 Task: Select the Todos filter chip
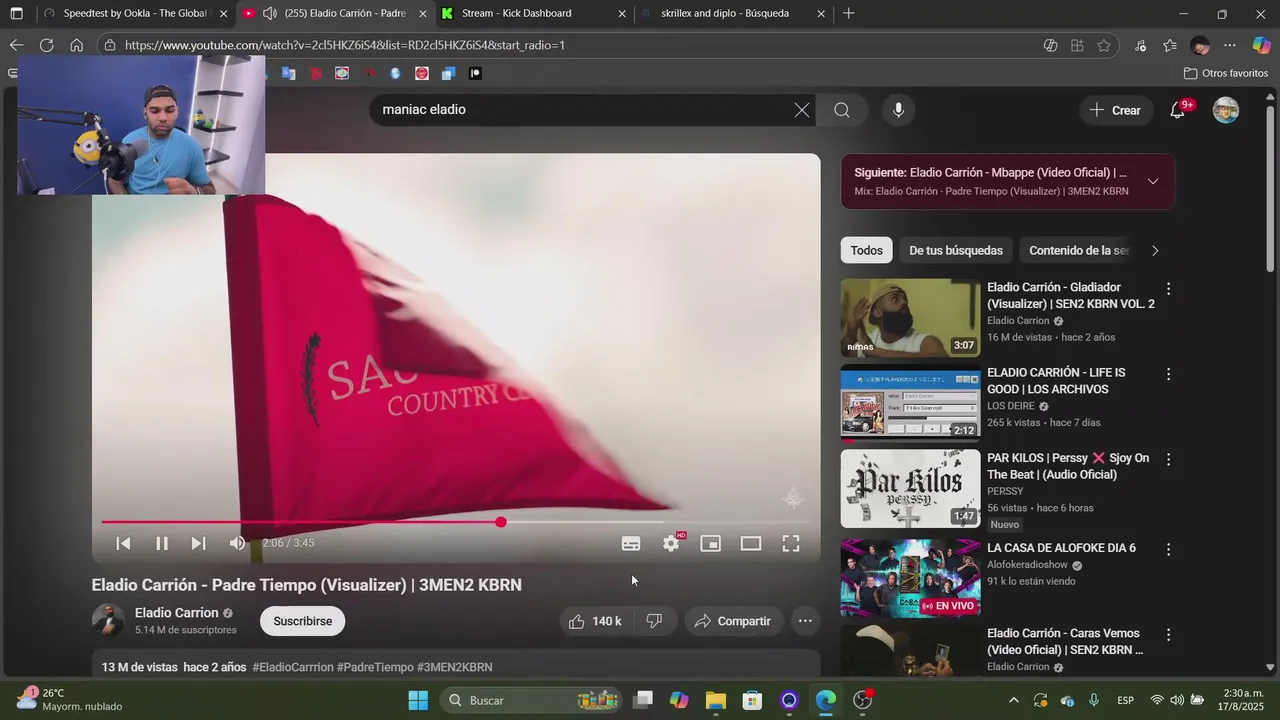pyautogui.click(x=867, y=250)
